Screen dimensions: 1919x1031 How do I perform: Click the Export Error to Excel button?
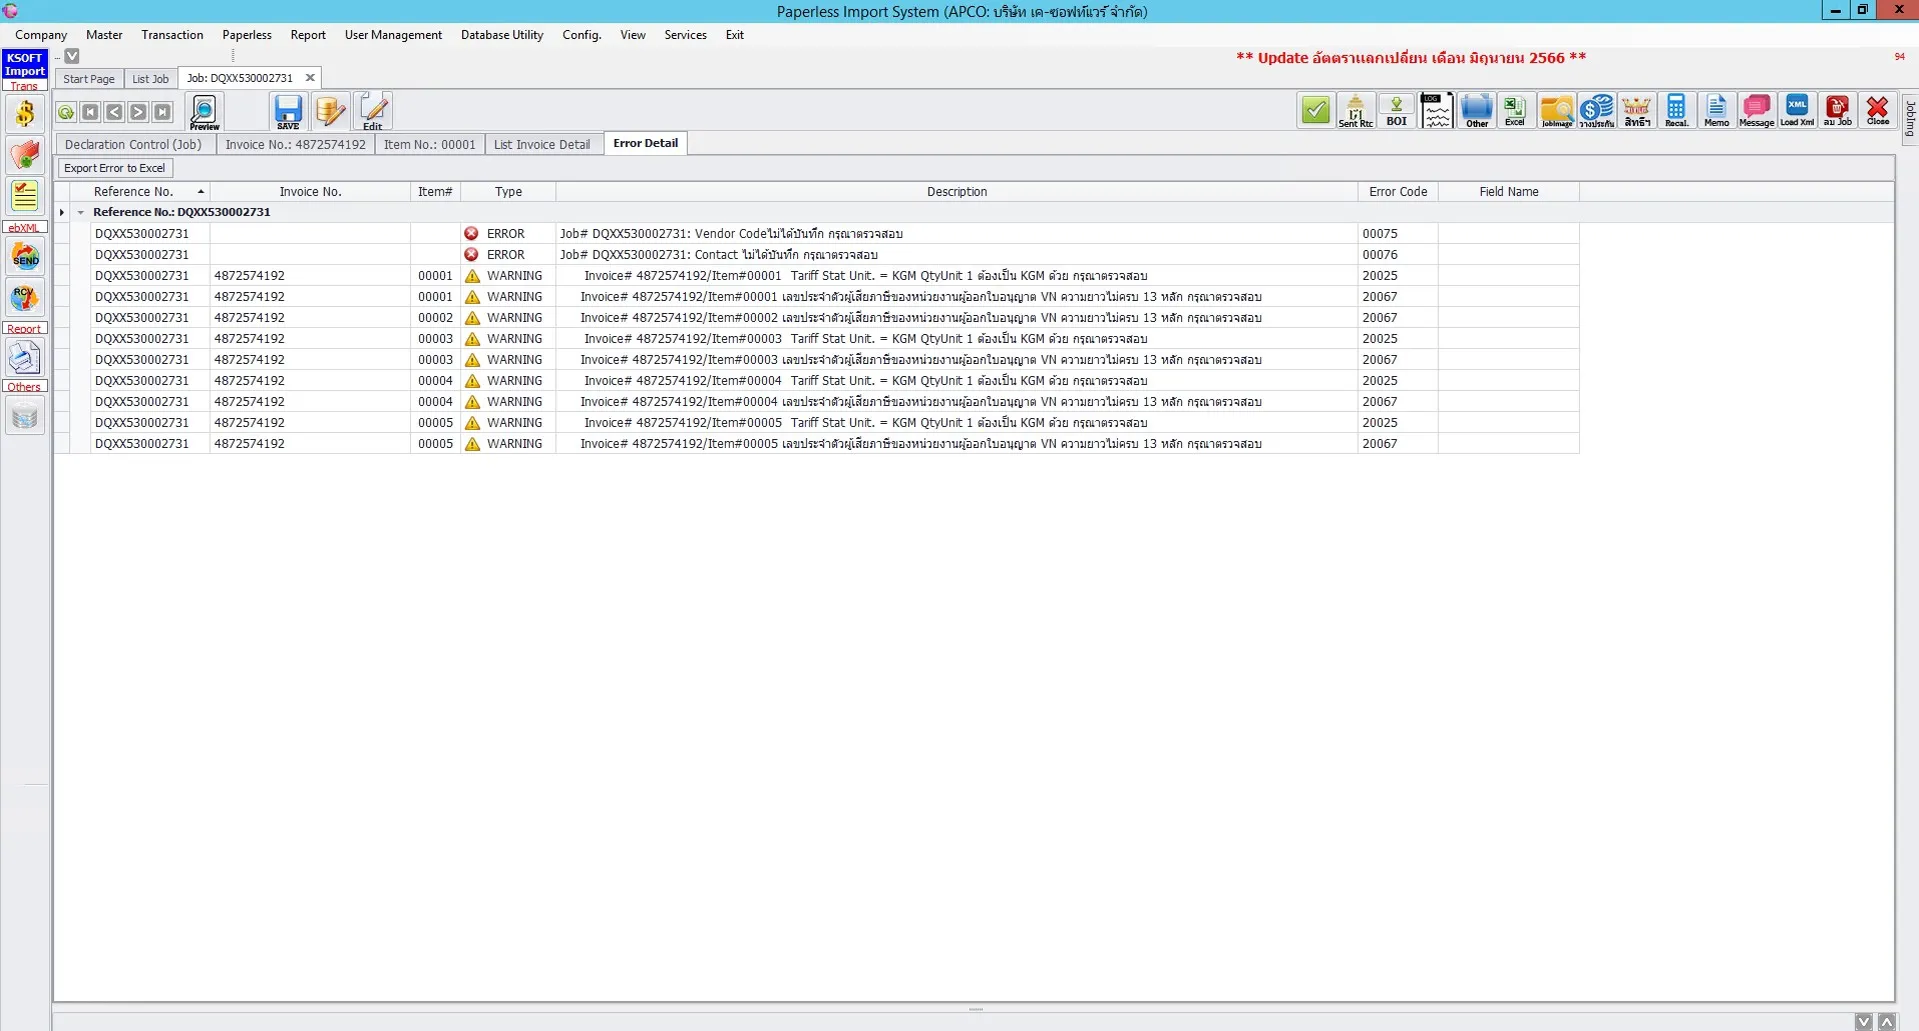(x=114, y=168)
